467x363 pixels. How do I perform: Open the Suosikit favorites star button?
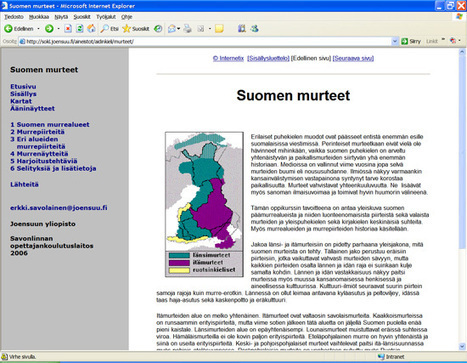[x=136, y=29]
